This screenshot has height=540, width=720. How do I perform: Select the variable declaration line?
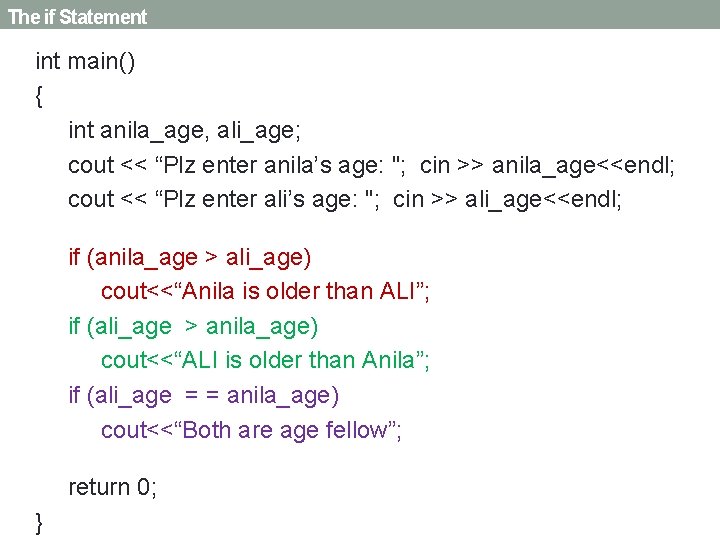[185, 130]
